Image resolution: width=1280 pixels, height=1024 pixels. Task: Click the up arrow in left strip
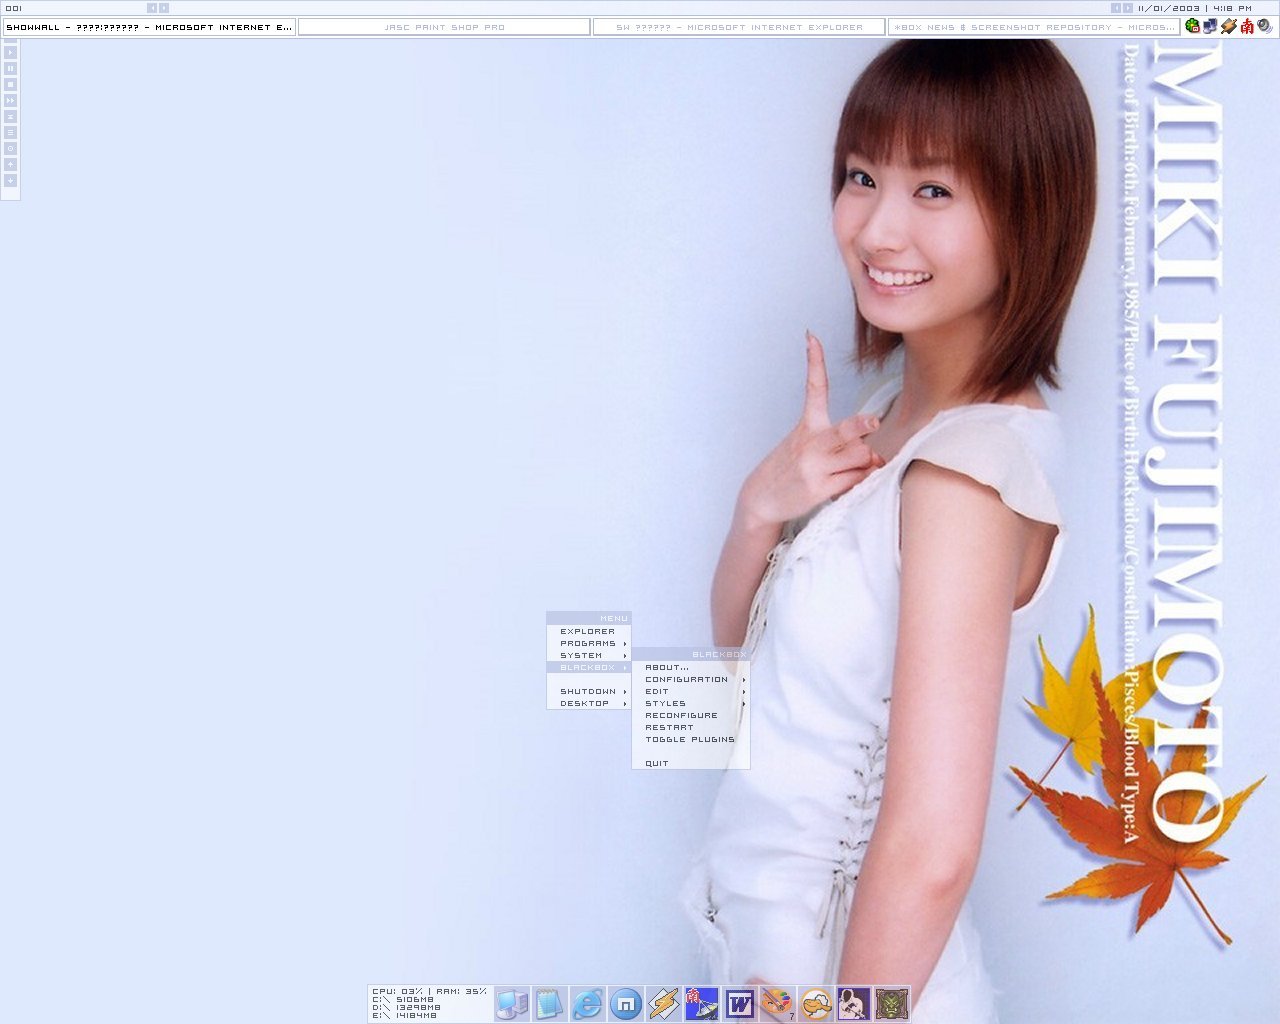click(x=11, y=164)
